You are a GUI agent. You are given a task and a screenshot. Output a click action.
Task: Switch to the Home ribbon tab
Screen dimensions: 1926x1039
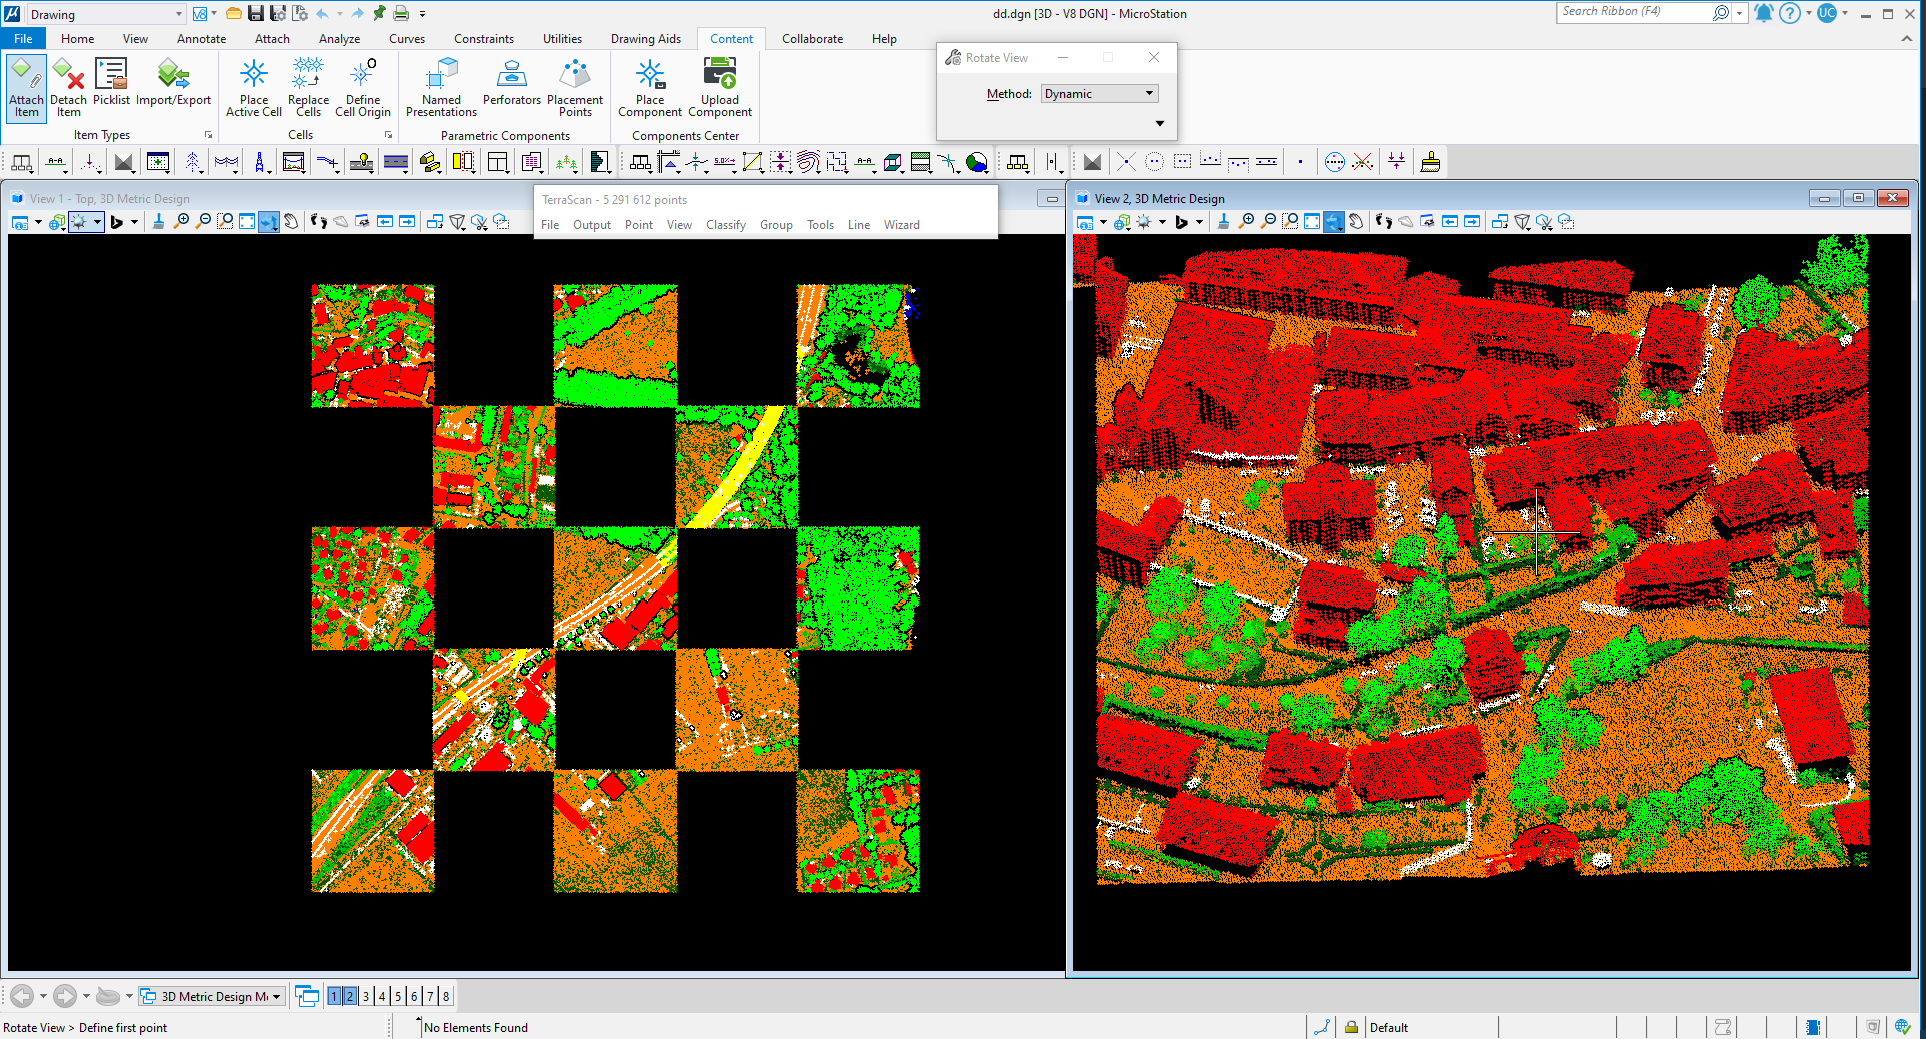77,38
